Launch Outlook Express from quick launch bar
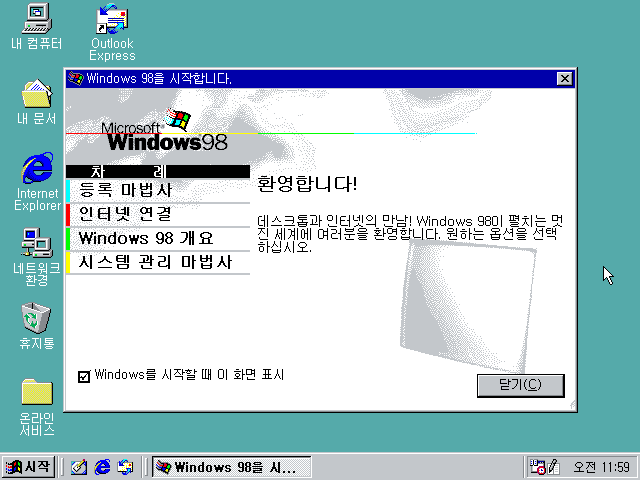This screenshot has height=480, width=640. coord(125,467)
